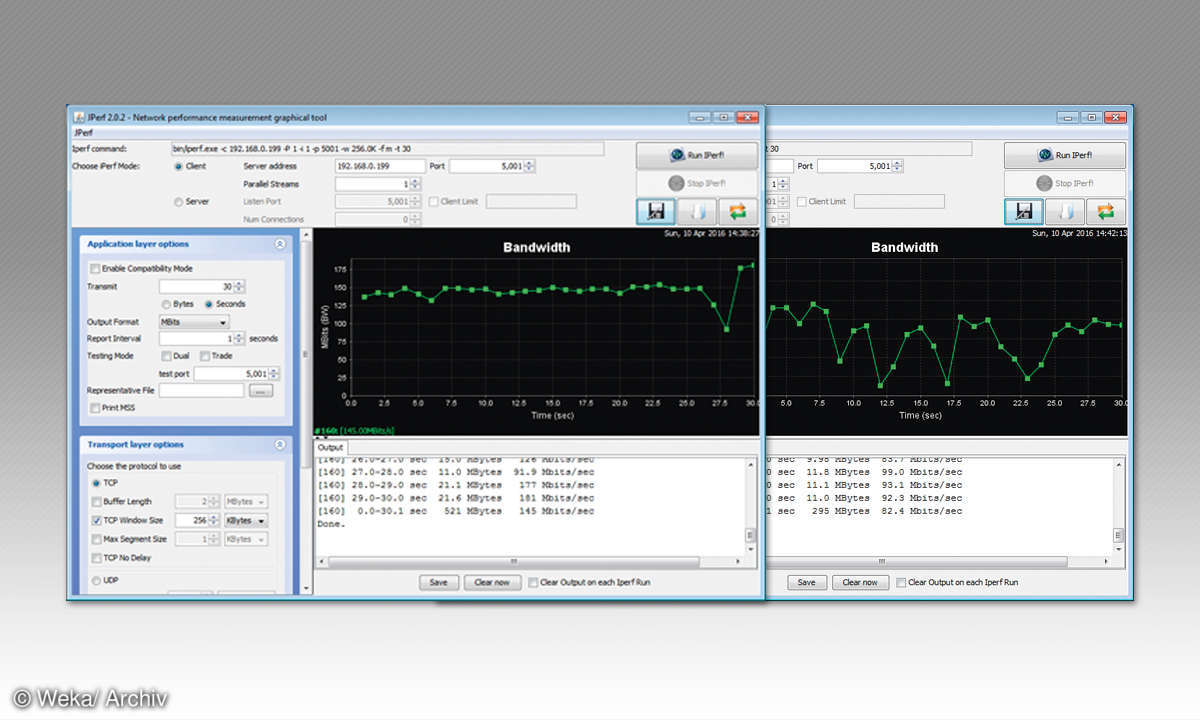Viewport: 1200px width, 720px height.
Task: Click the JPerf Java icon in the front title bar
Action: pos(79,117)
